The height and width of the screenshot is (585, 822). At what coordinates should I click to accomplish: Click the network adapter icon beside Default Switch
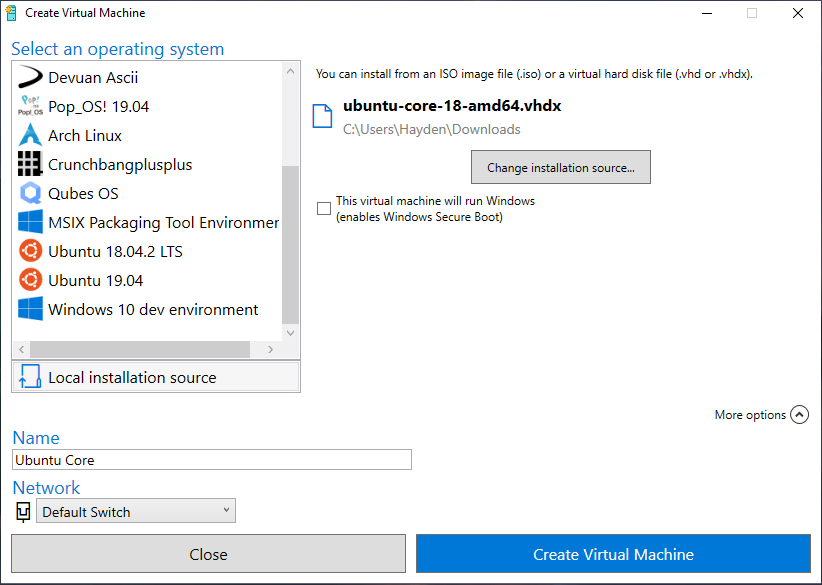click(x=23, y=512)
